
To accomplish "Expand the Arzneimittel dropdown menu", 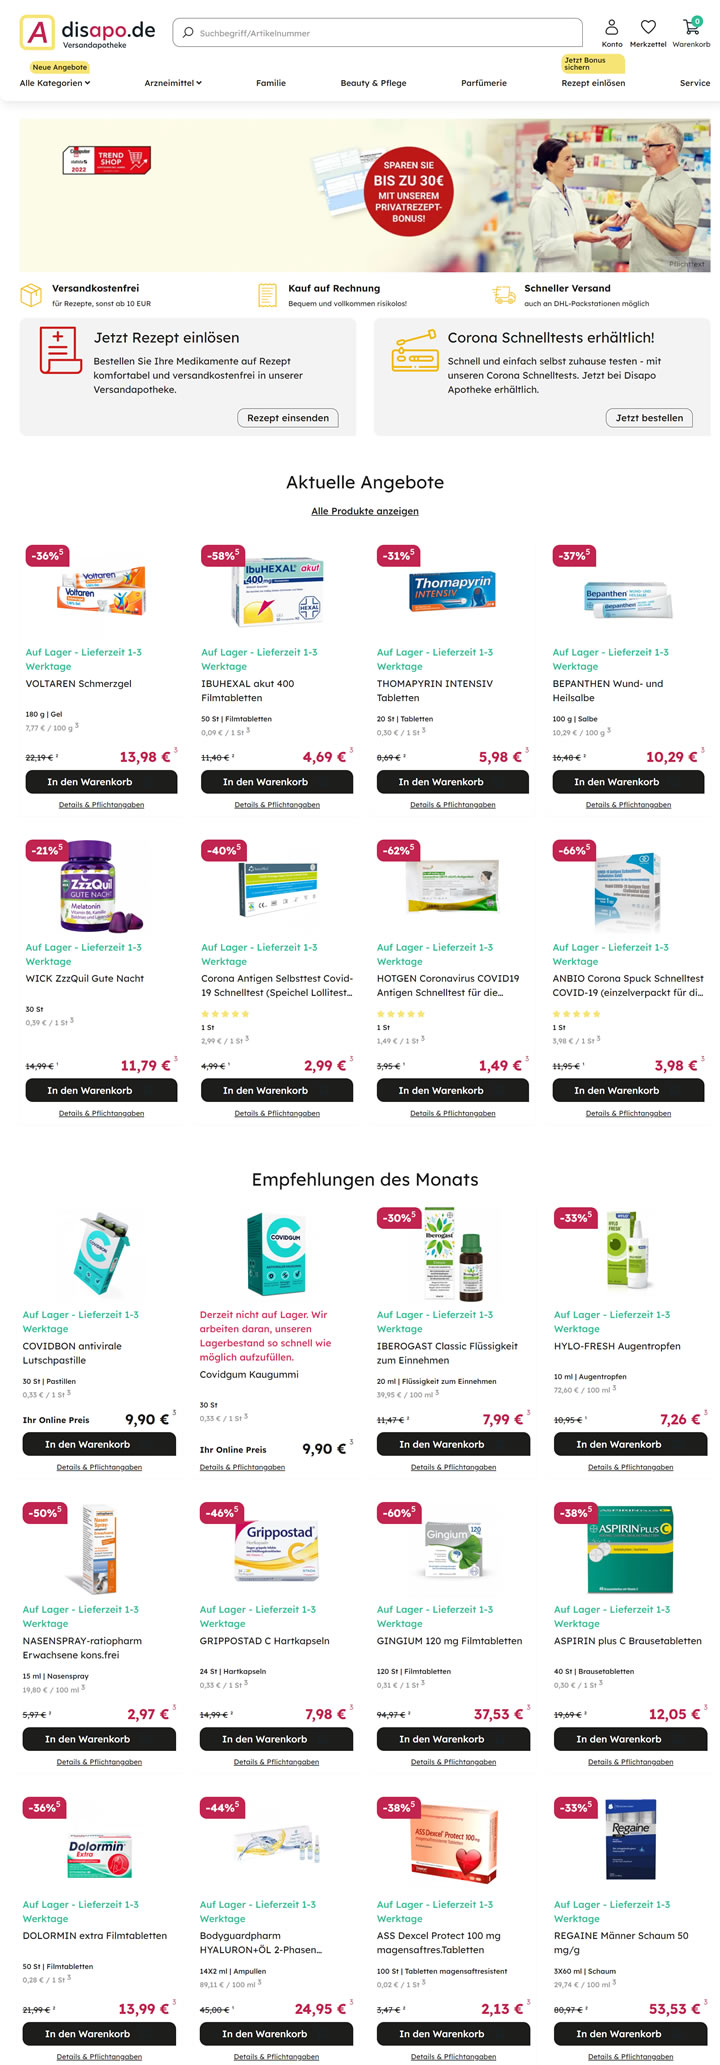I will (x=173, y=83).
